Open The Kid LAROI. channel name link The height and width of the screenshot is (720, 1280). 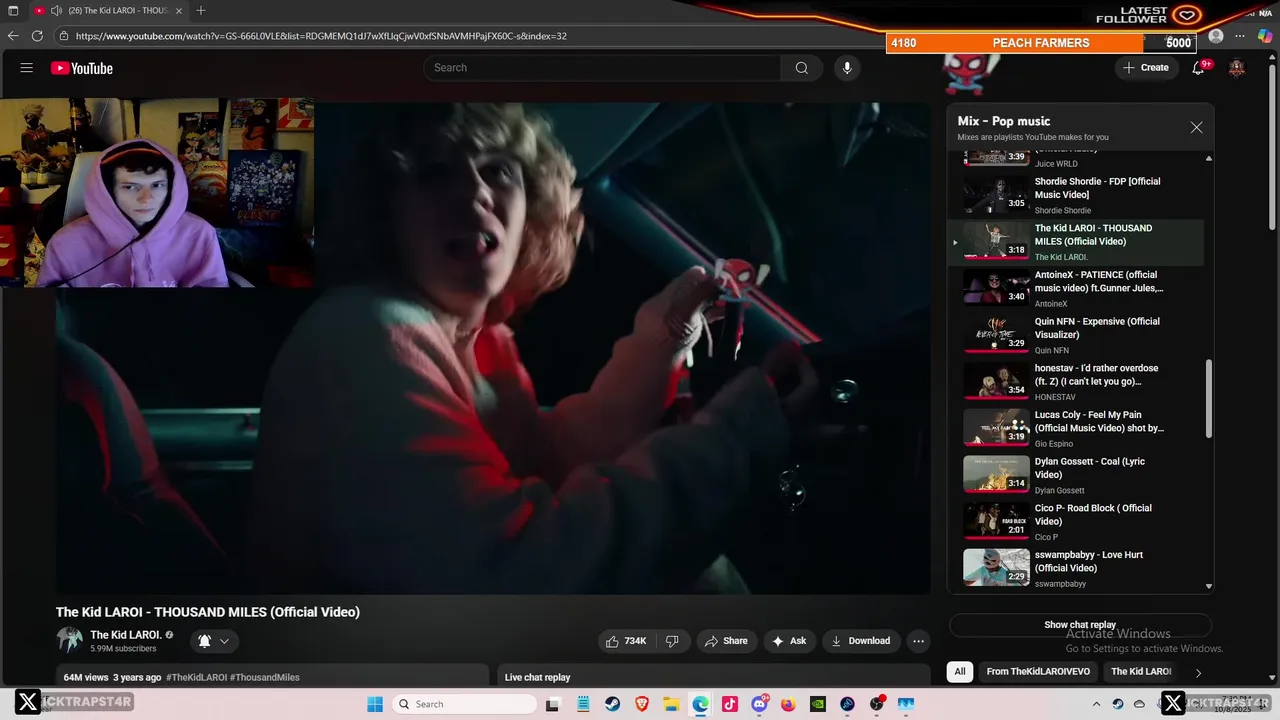(x=126, y=635)
